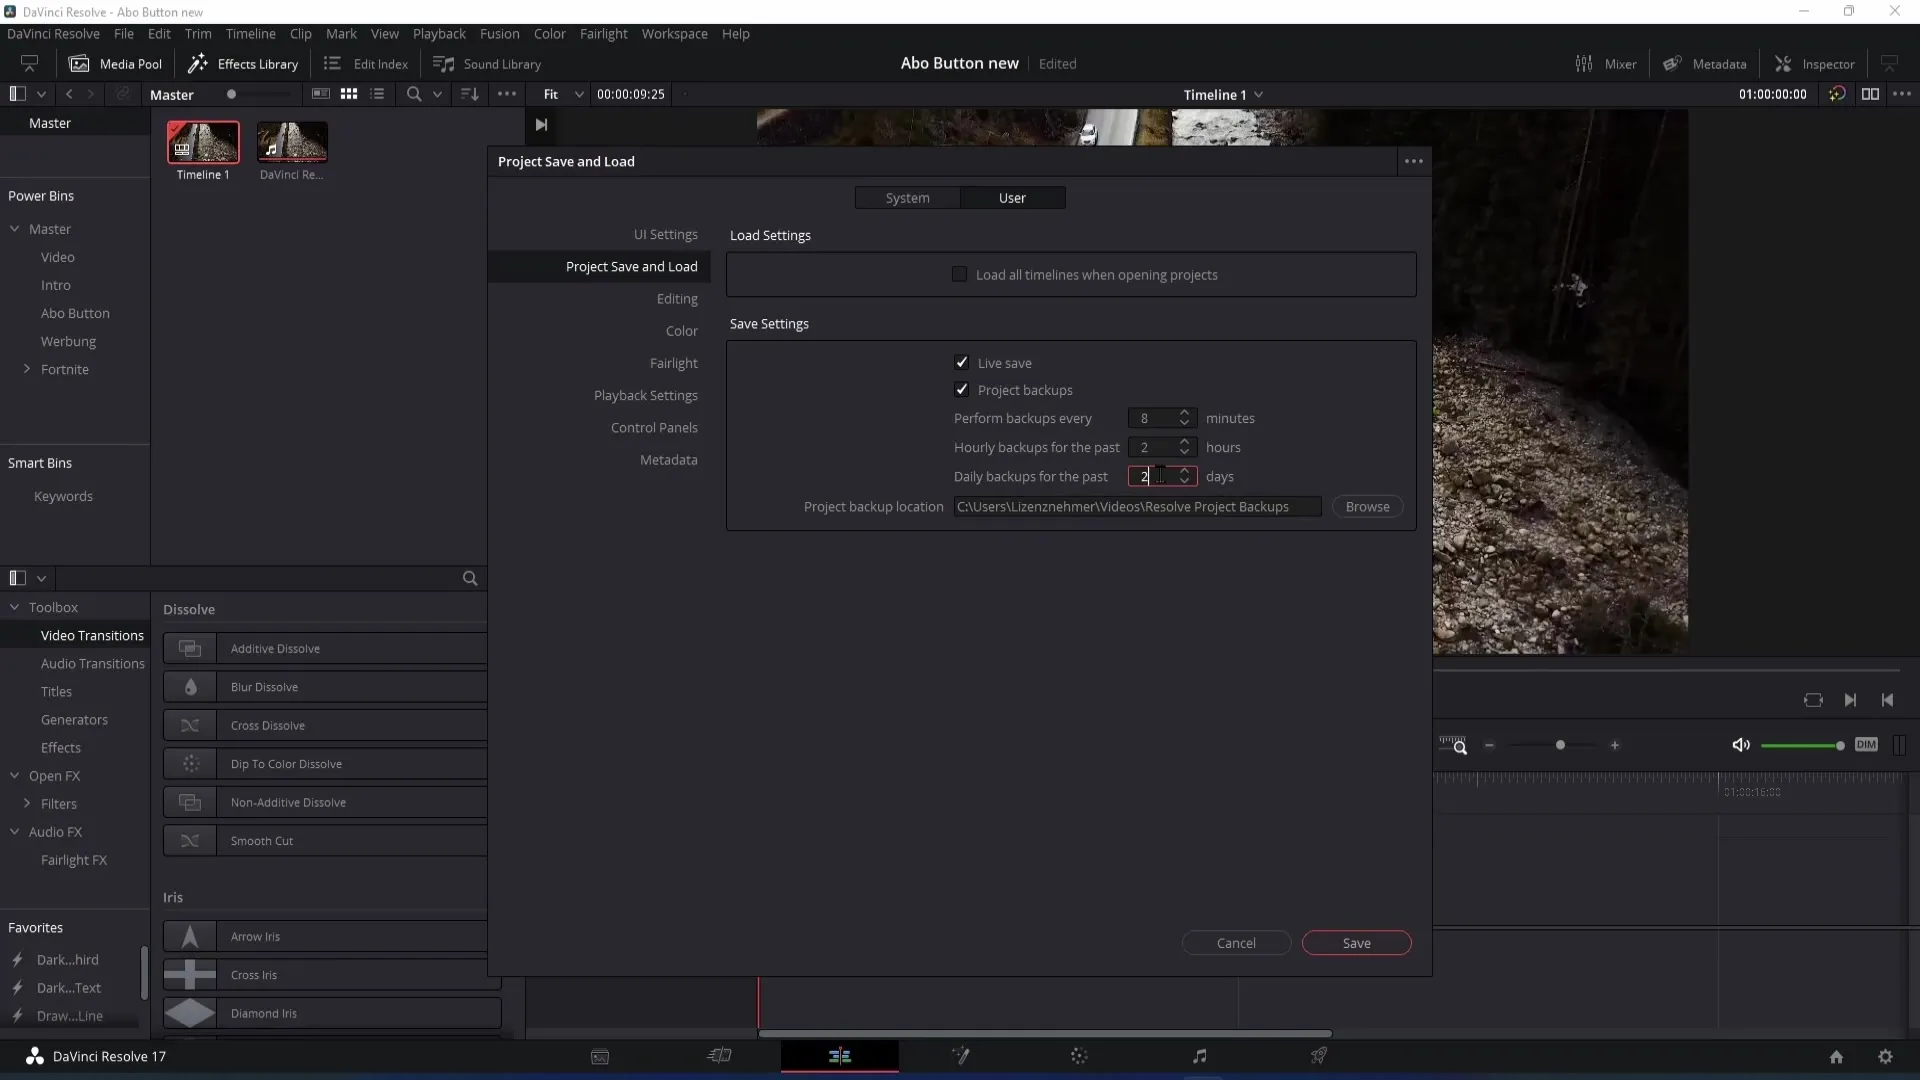The width and height of the screenshot is (1920, 1080).
Task: Click the Fairlight page icon
Action: point(1197,1055)
